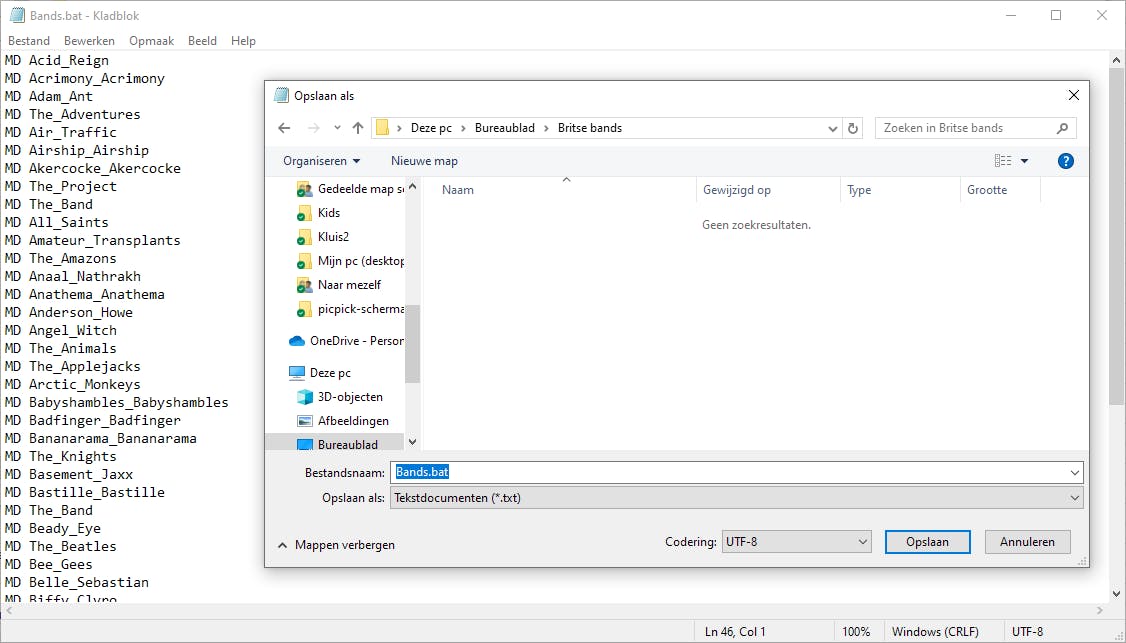Expand the Bestandsnaam history dropdown
Viewport: 1126px width, 643px height.
(1074, 473)
